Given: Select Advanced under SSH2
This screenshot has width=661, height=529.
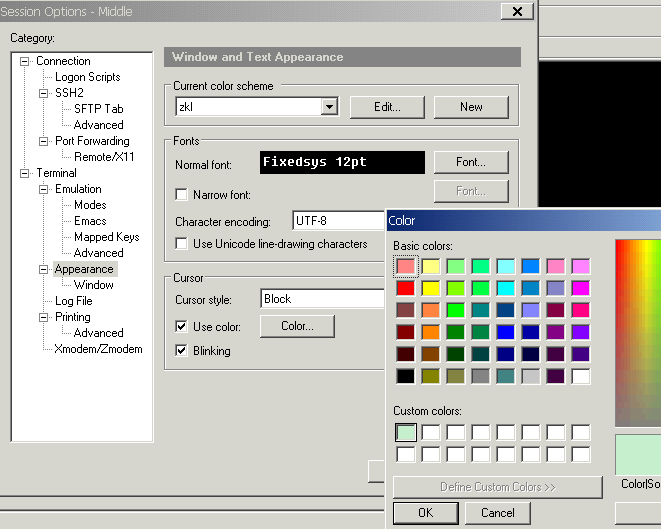Looking at the screenshot, I should (99, 125).
